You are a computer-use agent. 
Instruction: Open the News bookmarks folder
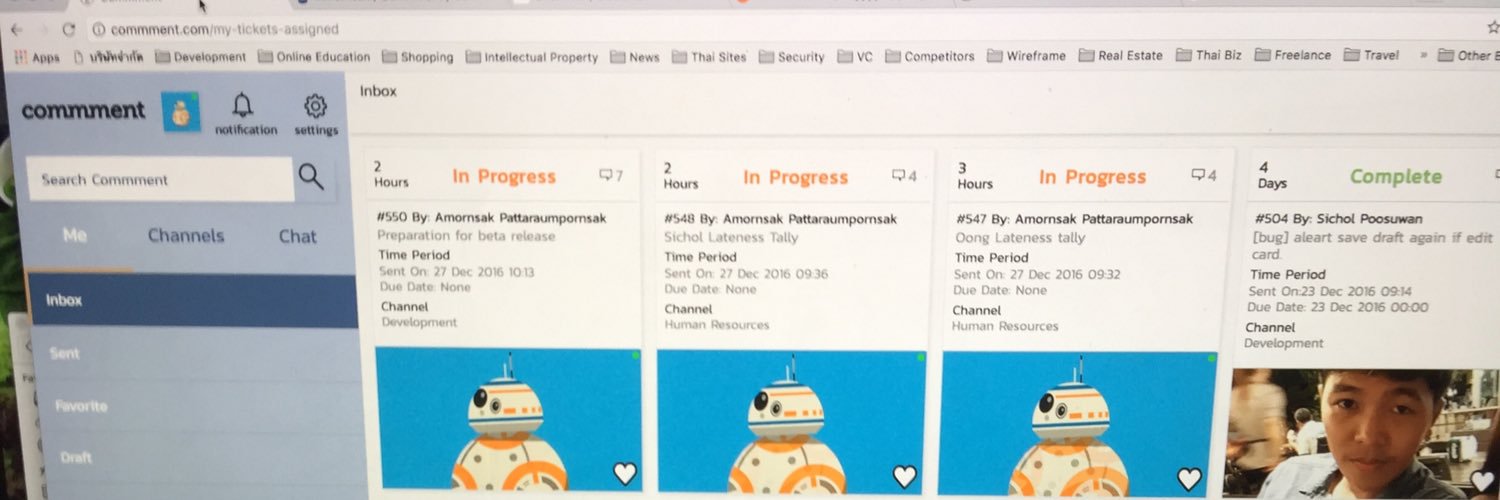(634, 57)
